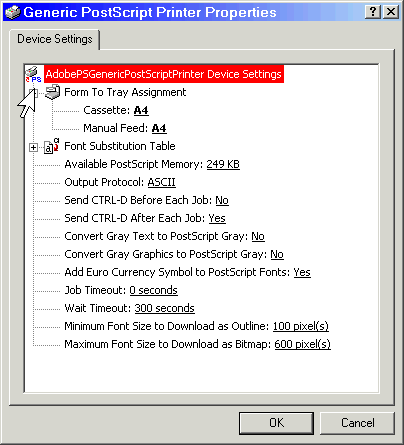Change the Output Protocol ASCII value
The image size is (404, 445).
point(162,182)
